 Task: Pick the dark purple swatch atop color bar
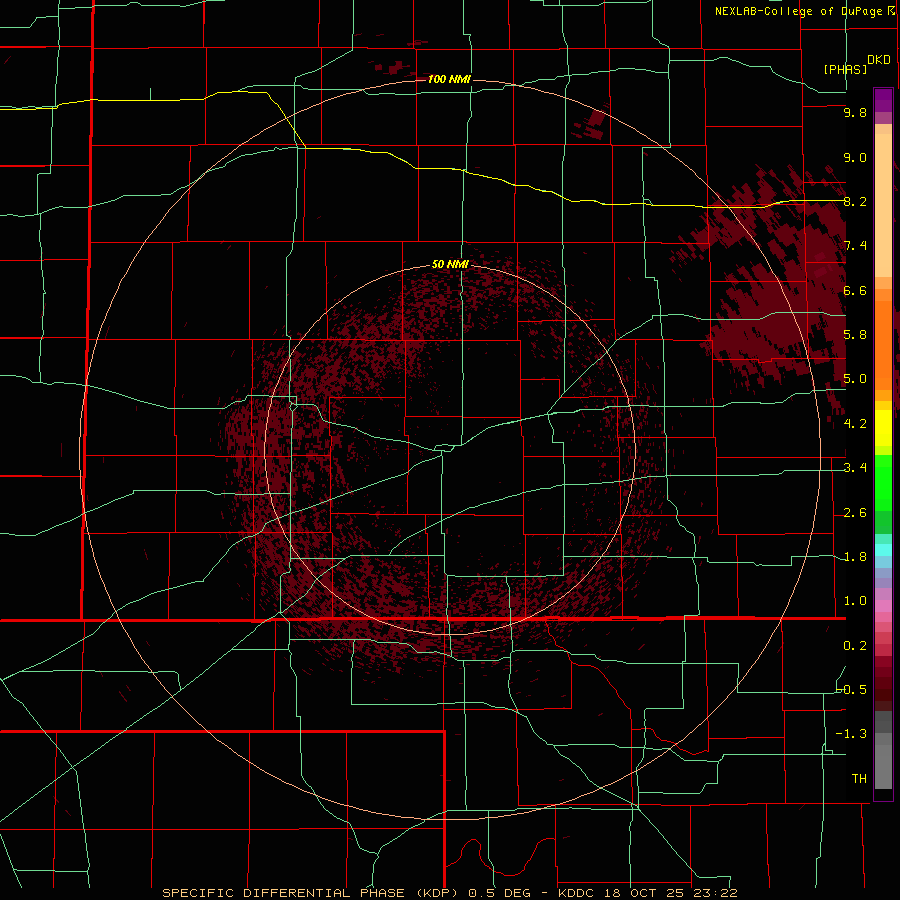pos(883,96)
